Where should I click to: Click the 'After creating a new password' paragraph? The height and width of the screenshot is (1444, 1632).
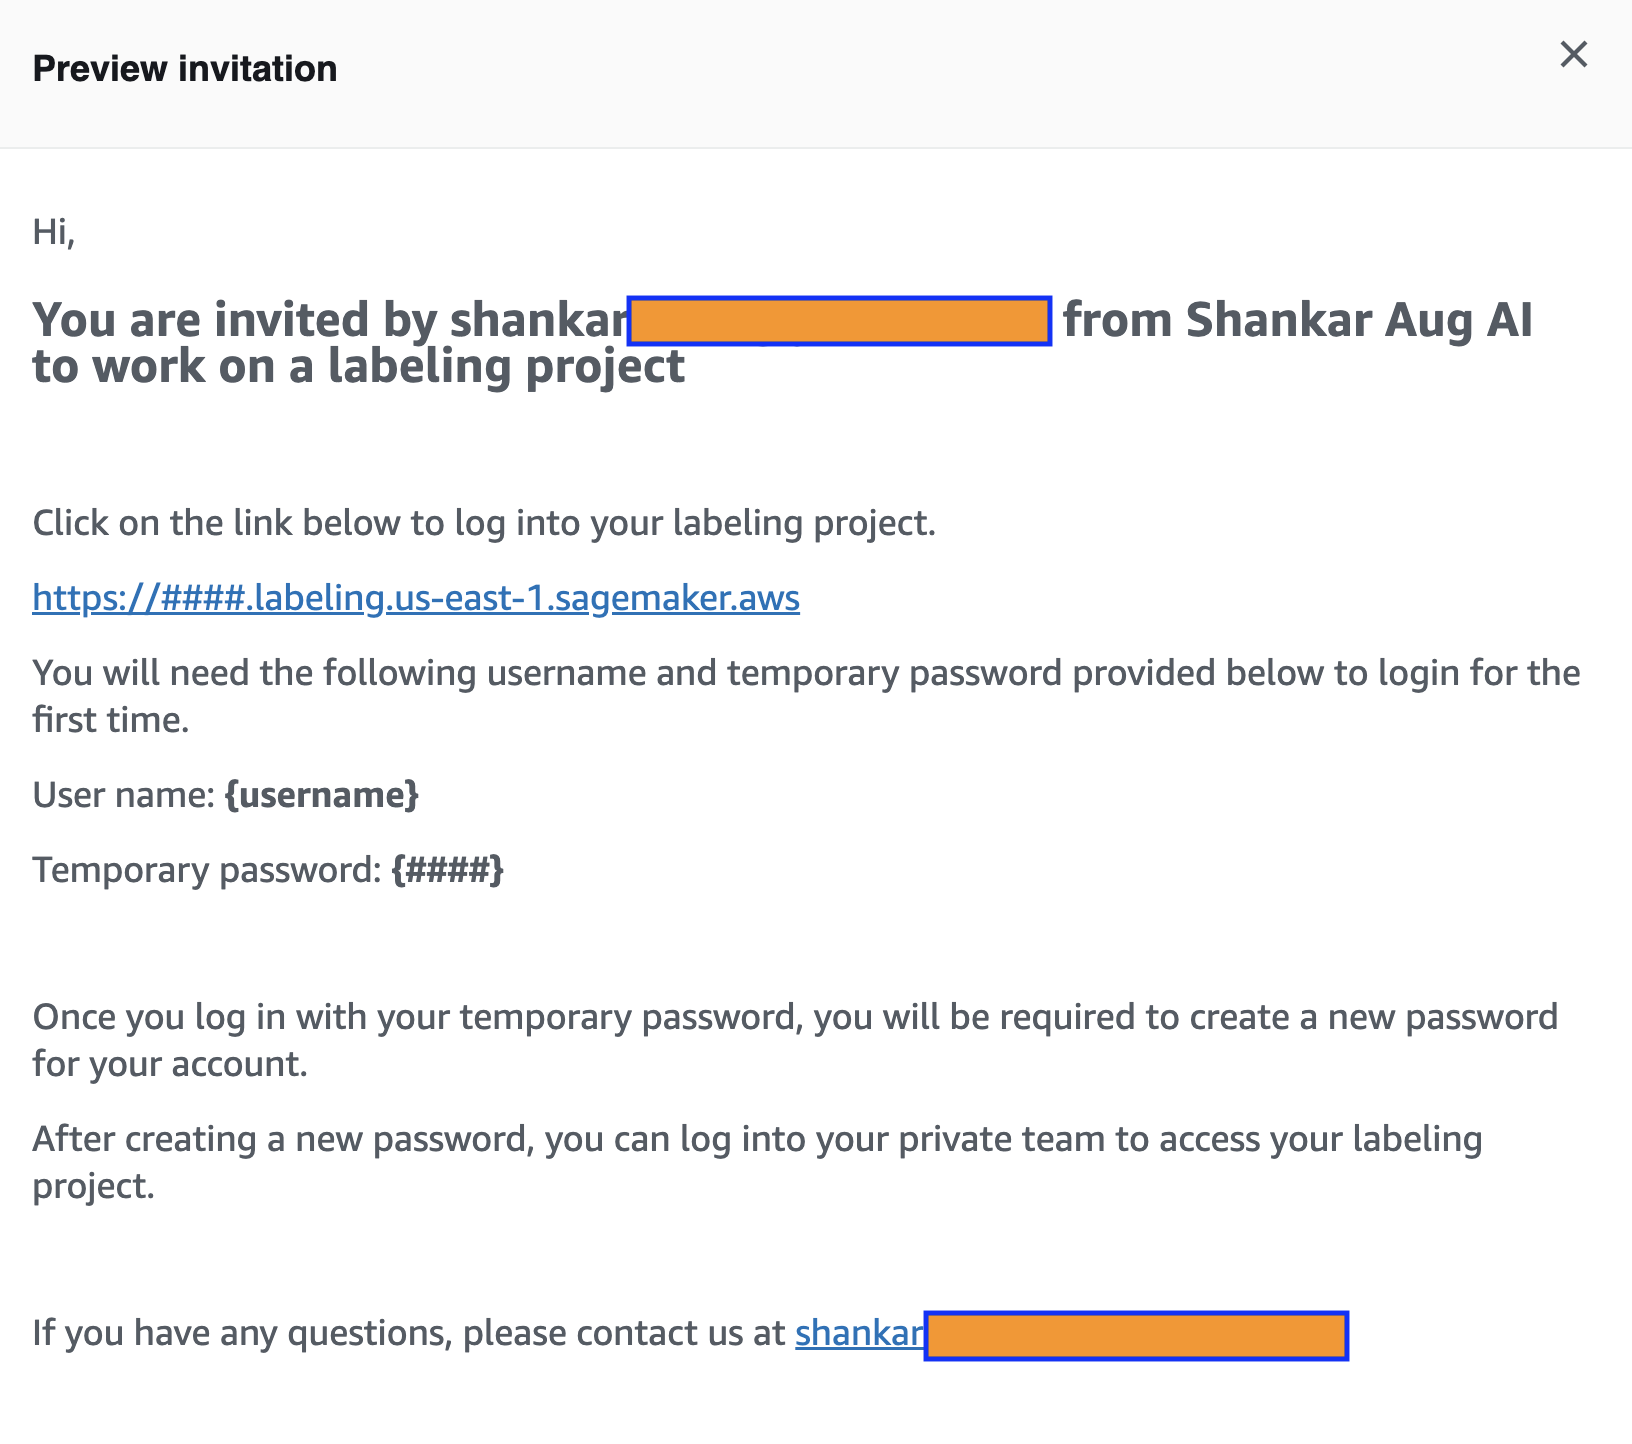point(757,1140)
